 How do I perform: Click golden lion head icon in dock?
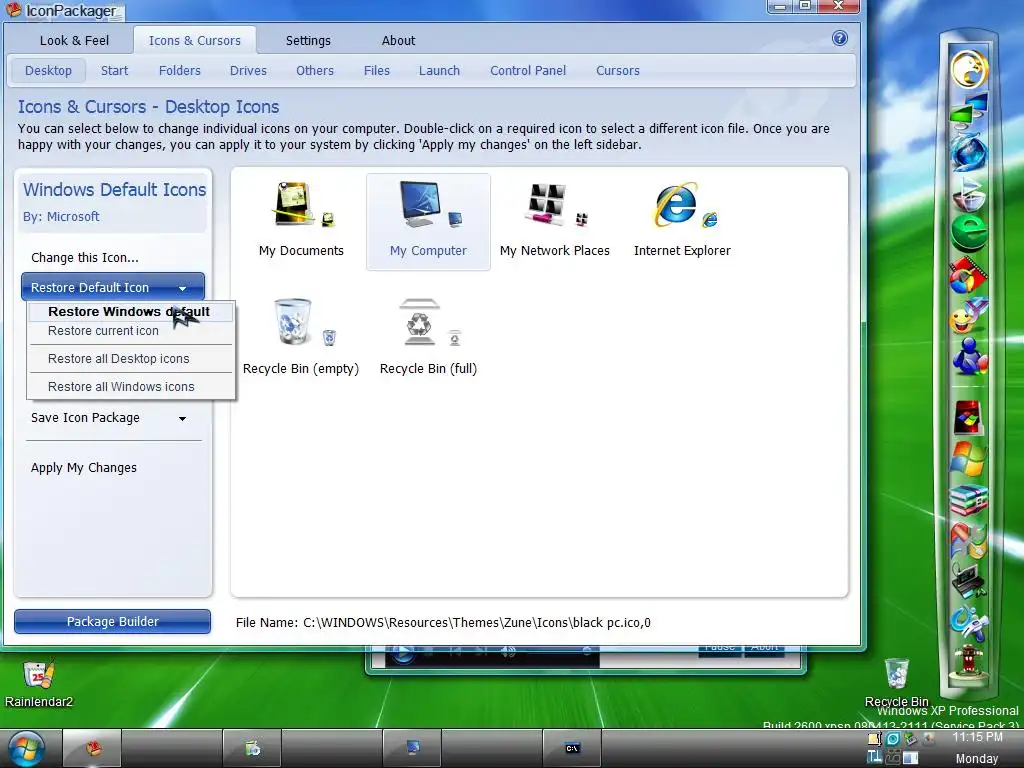click(968, 69)
